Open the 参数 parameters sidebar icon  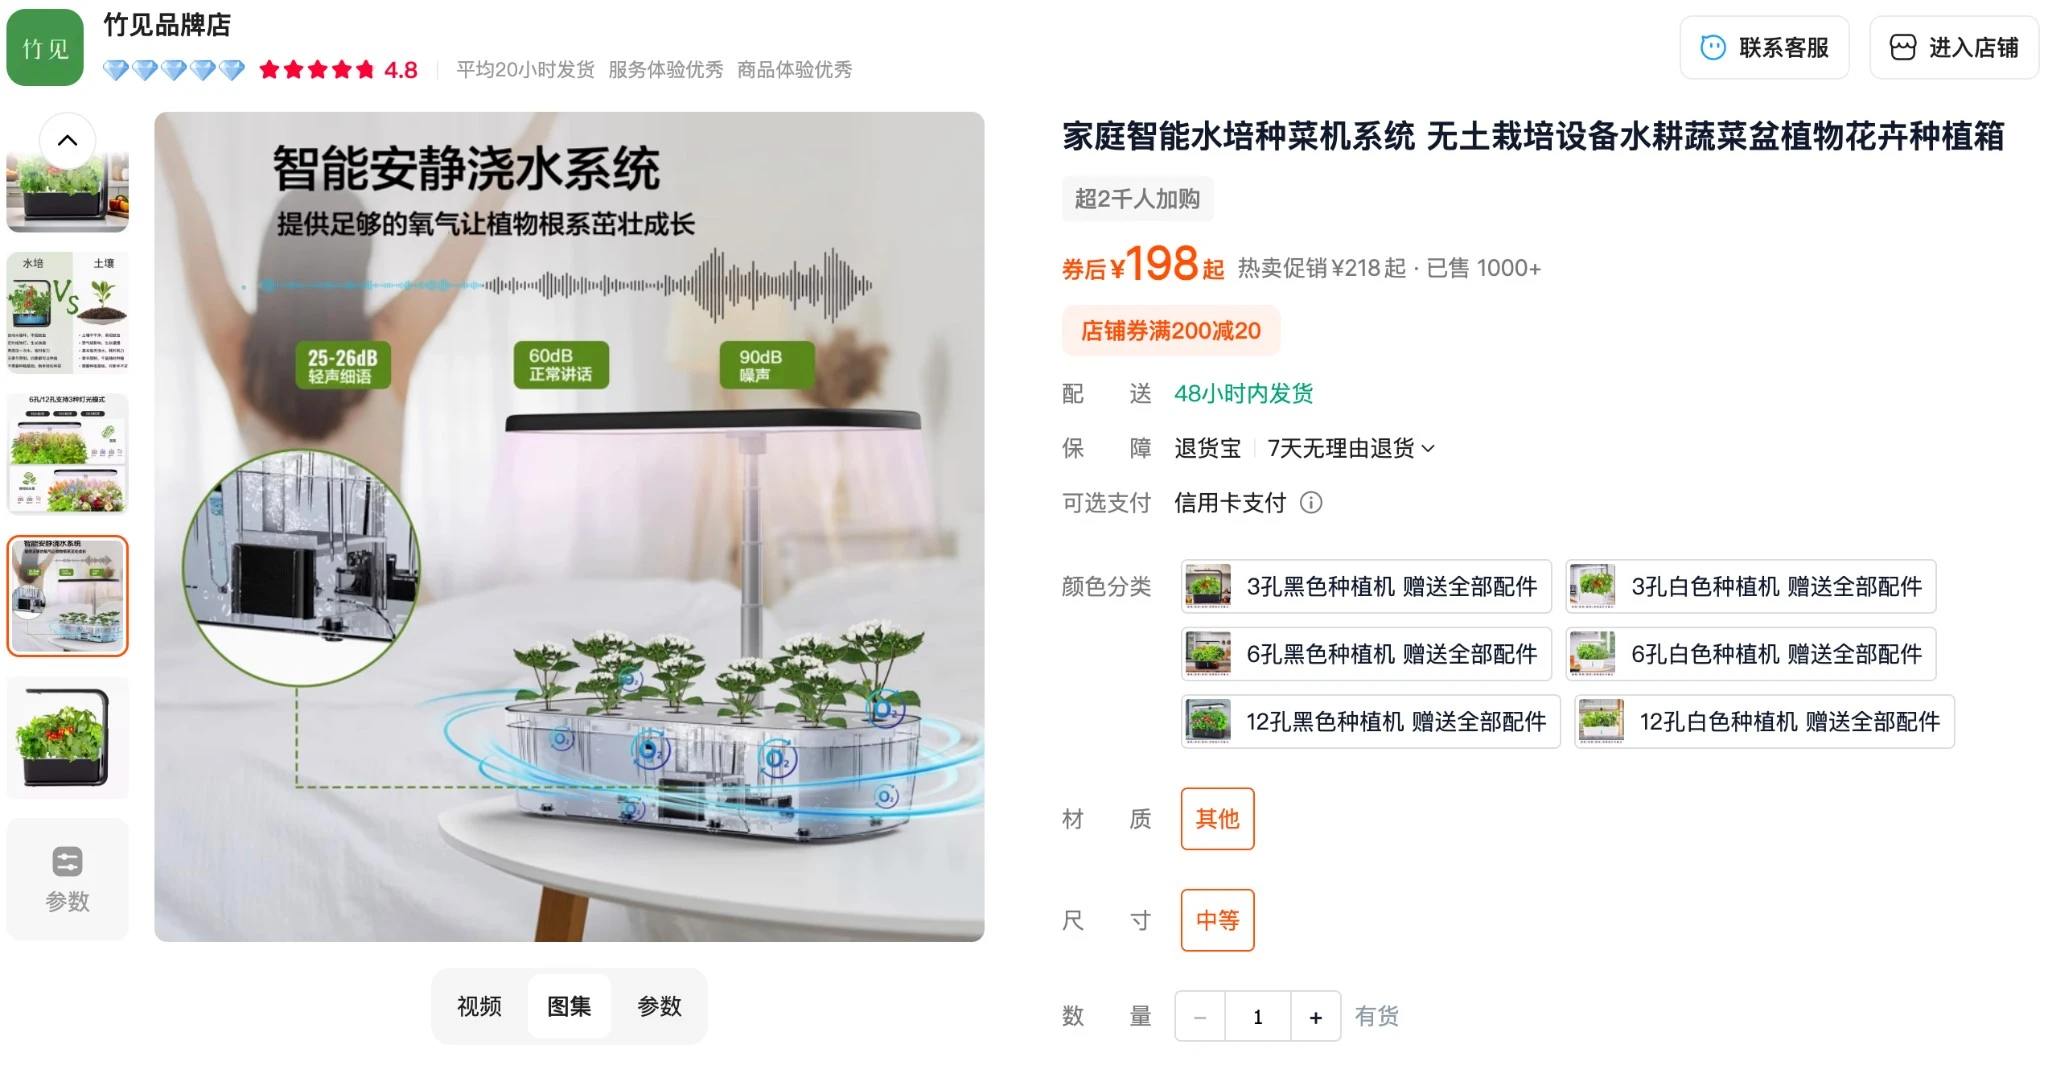point(67,879)
